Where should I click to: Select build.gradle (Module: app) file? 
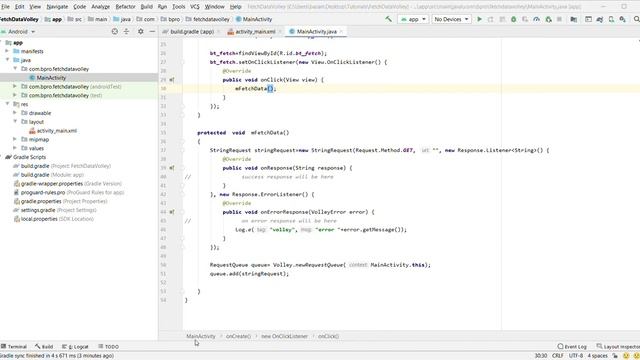coord(52,175)
